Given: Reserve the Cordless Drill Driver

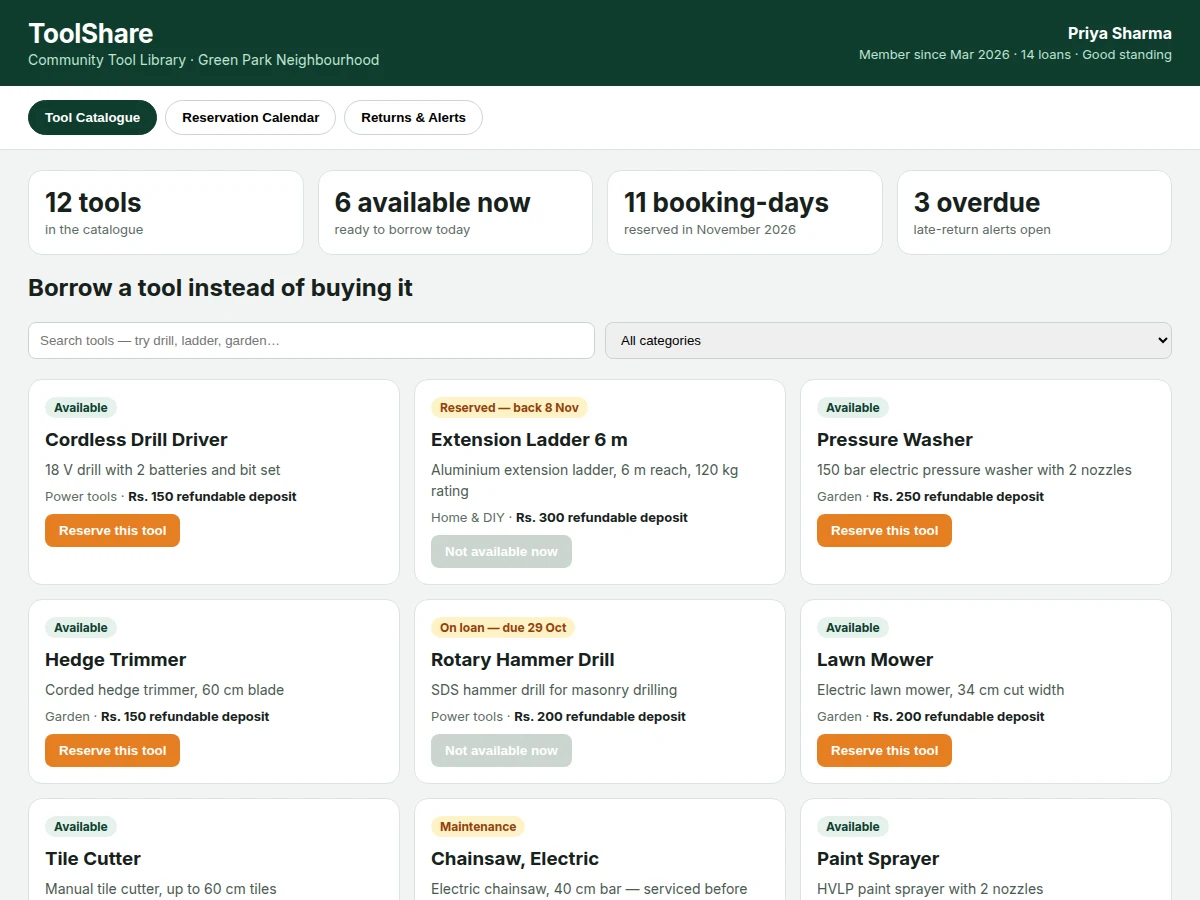Looking at the screenshot, I should click(x=112, y=530).
